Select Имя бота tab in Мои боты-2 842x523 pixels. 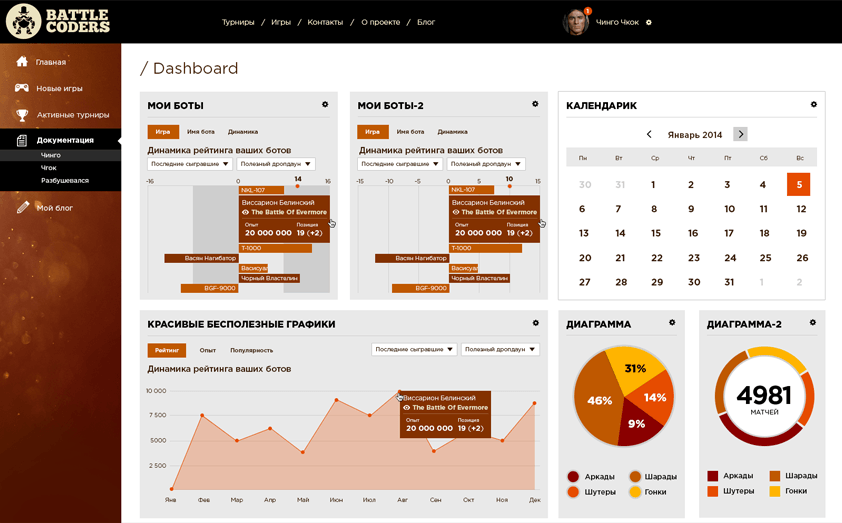pos(410,132)
